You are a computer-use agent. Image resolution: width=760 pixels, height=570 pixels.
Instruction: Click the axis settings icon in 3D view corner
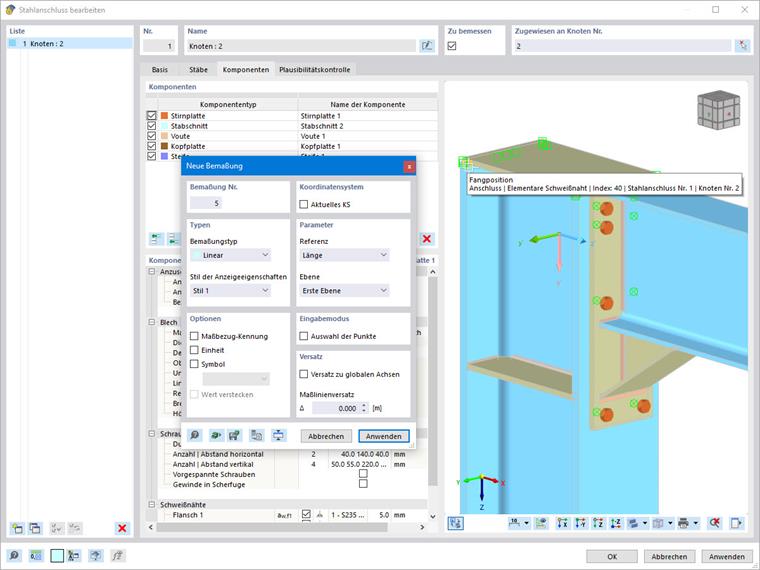pyautogui.click(x=456, y=523)
